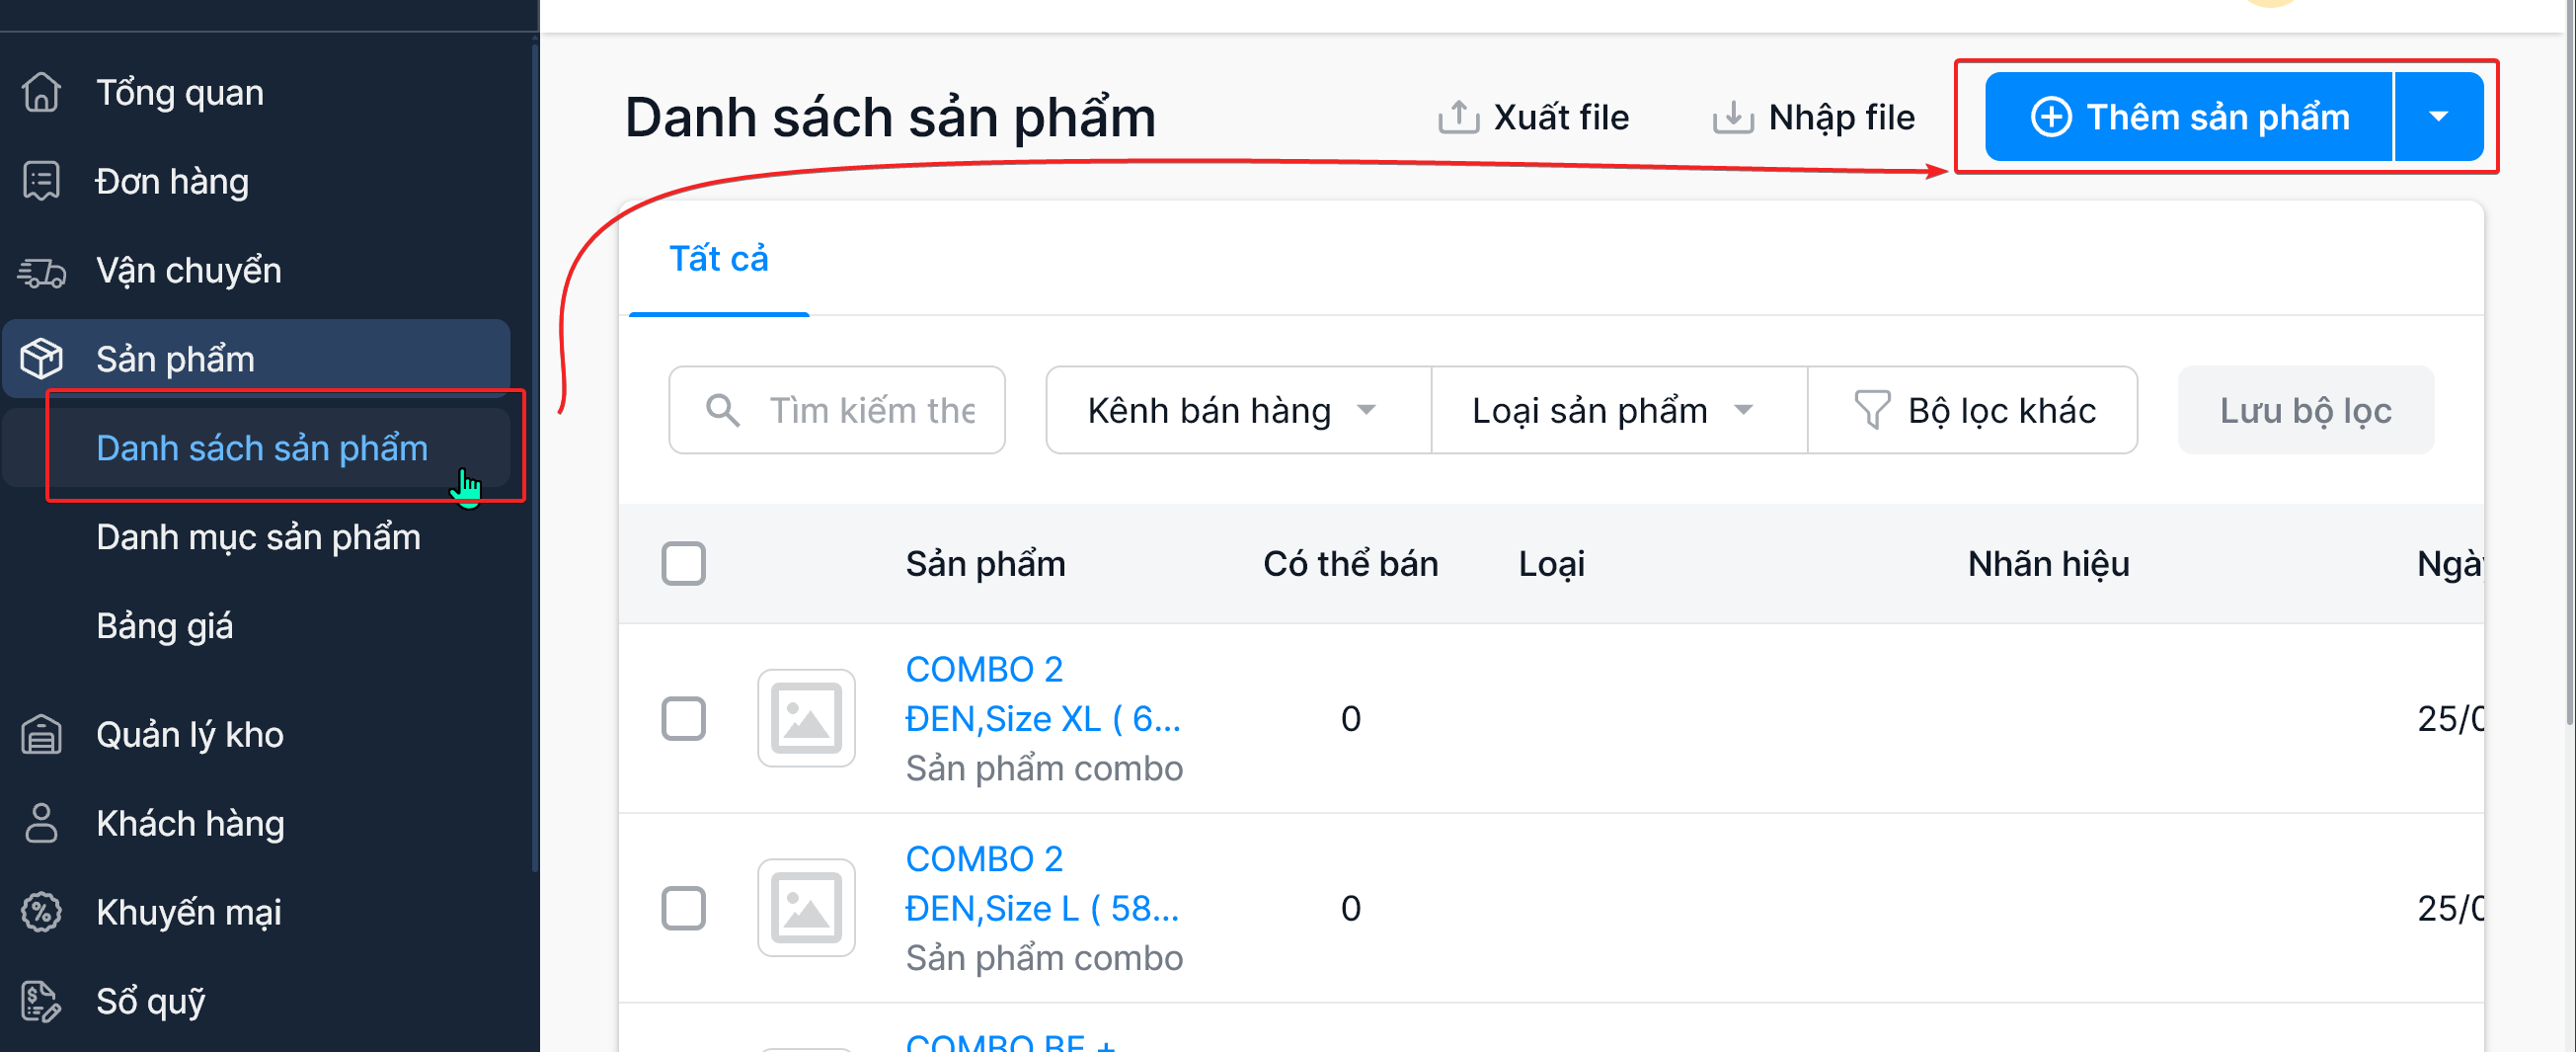Image resolution: width=2576 pixels, height=1052 pixels.
Task: Check the COMBO 2 ĐEN Size XL row
Action: [x=683, y=718]
